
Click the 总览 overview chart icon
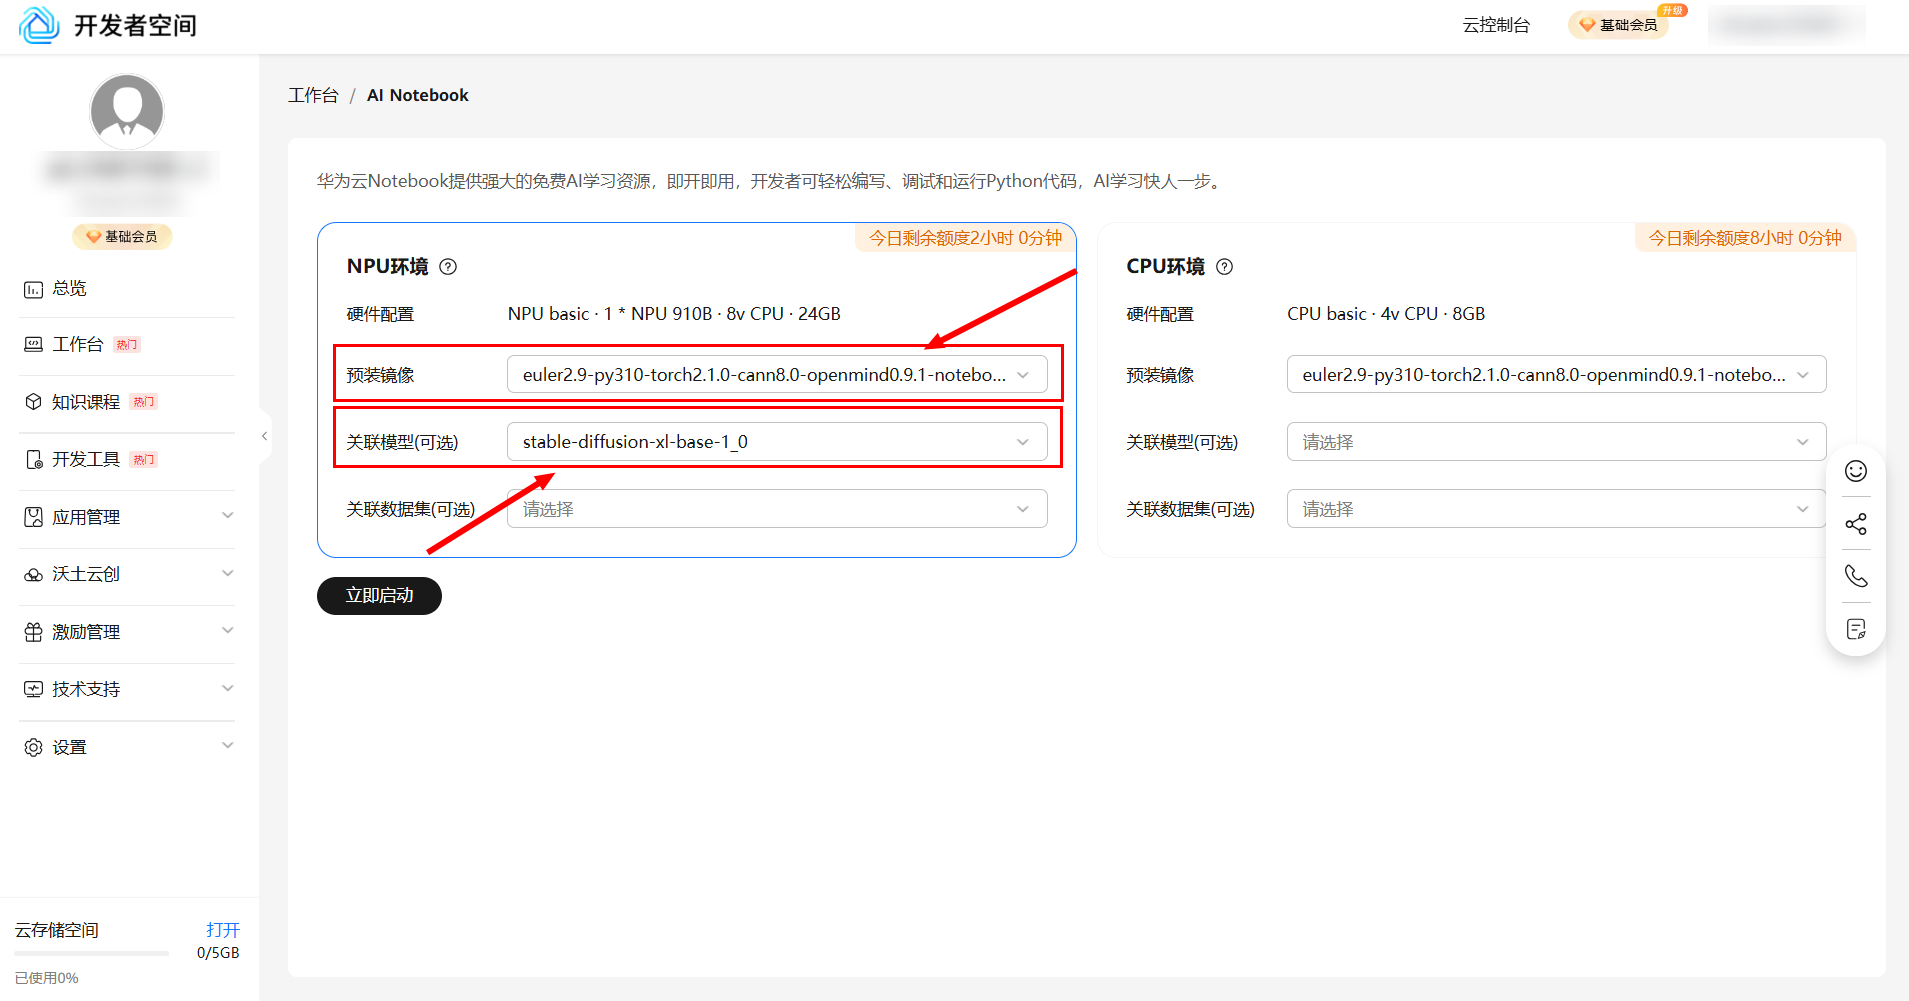pos(33,289)
